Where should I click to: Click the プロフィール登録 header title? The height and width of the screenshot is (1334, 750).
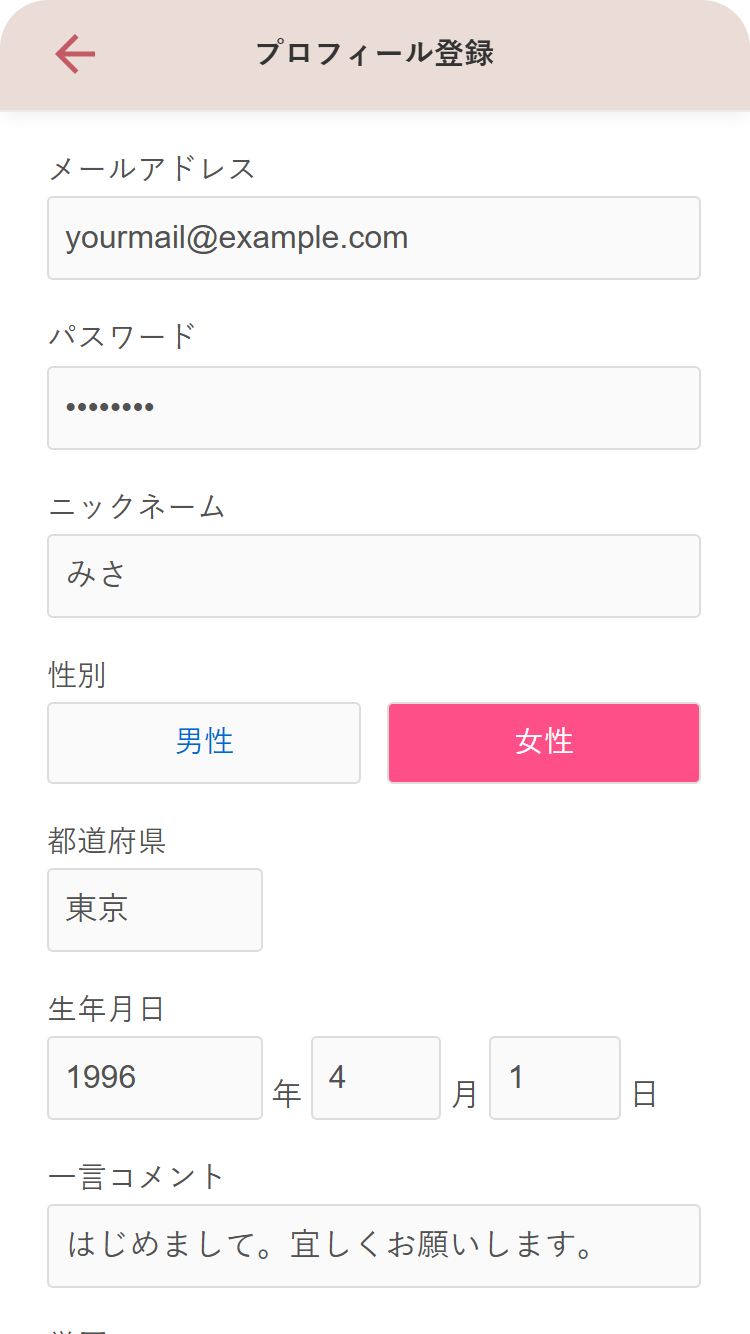click(375, 54)
